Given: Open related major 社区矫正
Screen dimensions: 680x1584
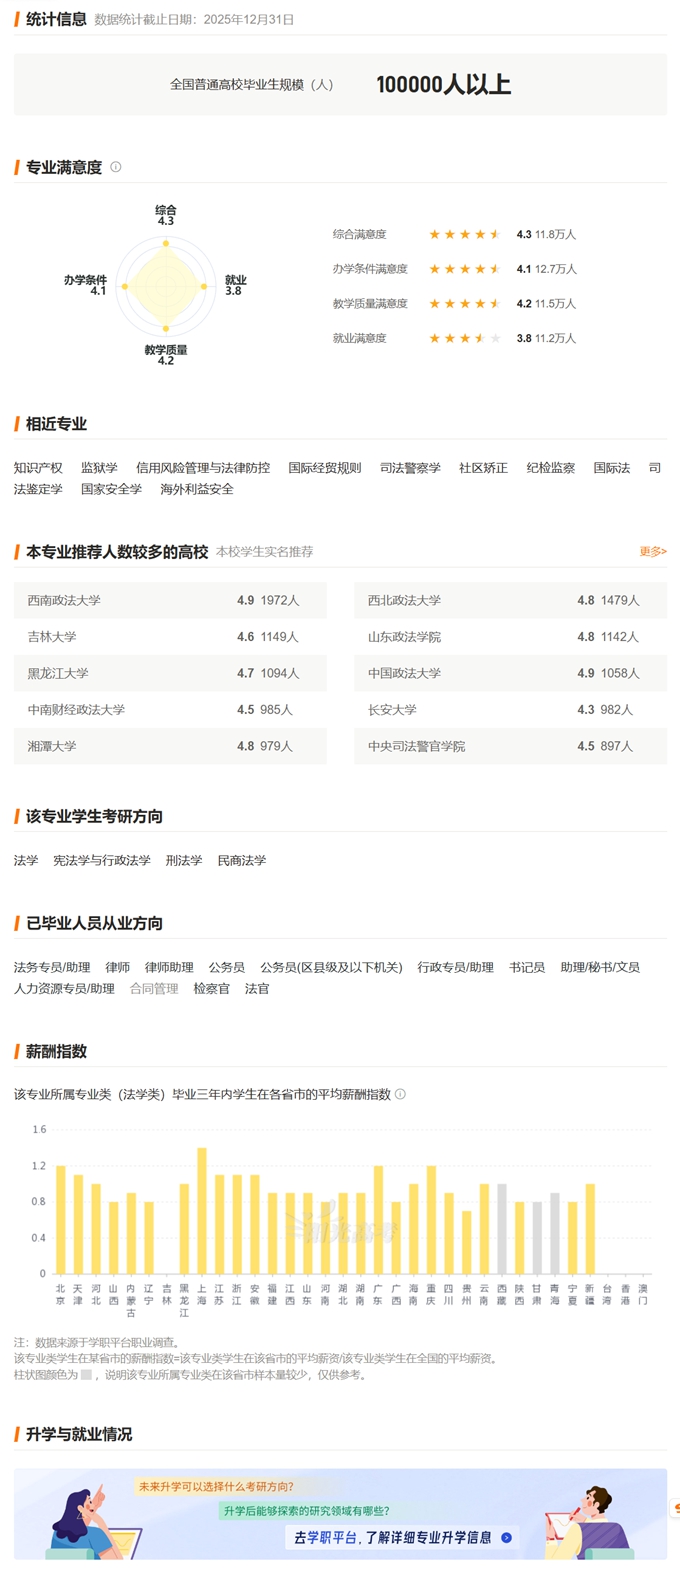Looking at the screenshot, I should coord(483,468).
